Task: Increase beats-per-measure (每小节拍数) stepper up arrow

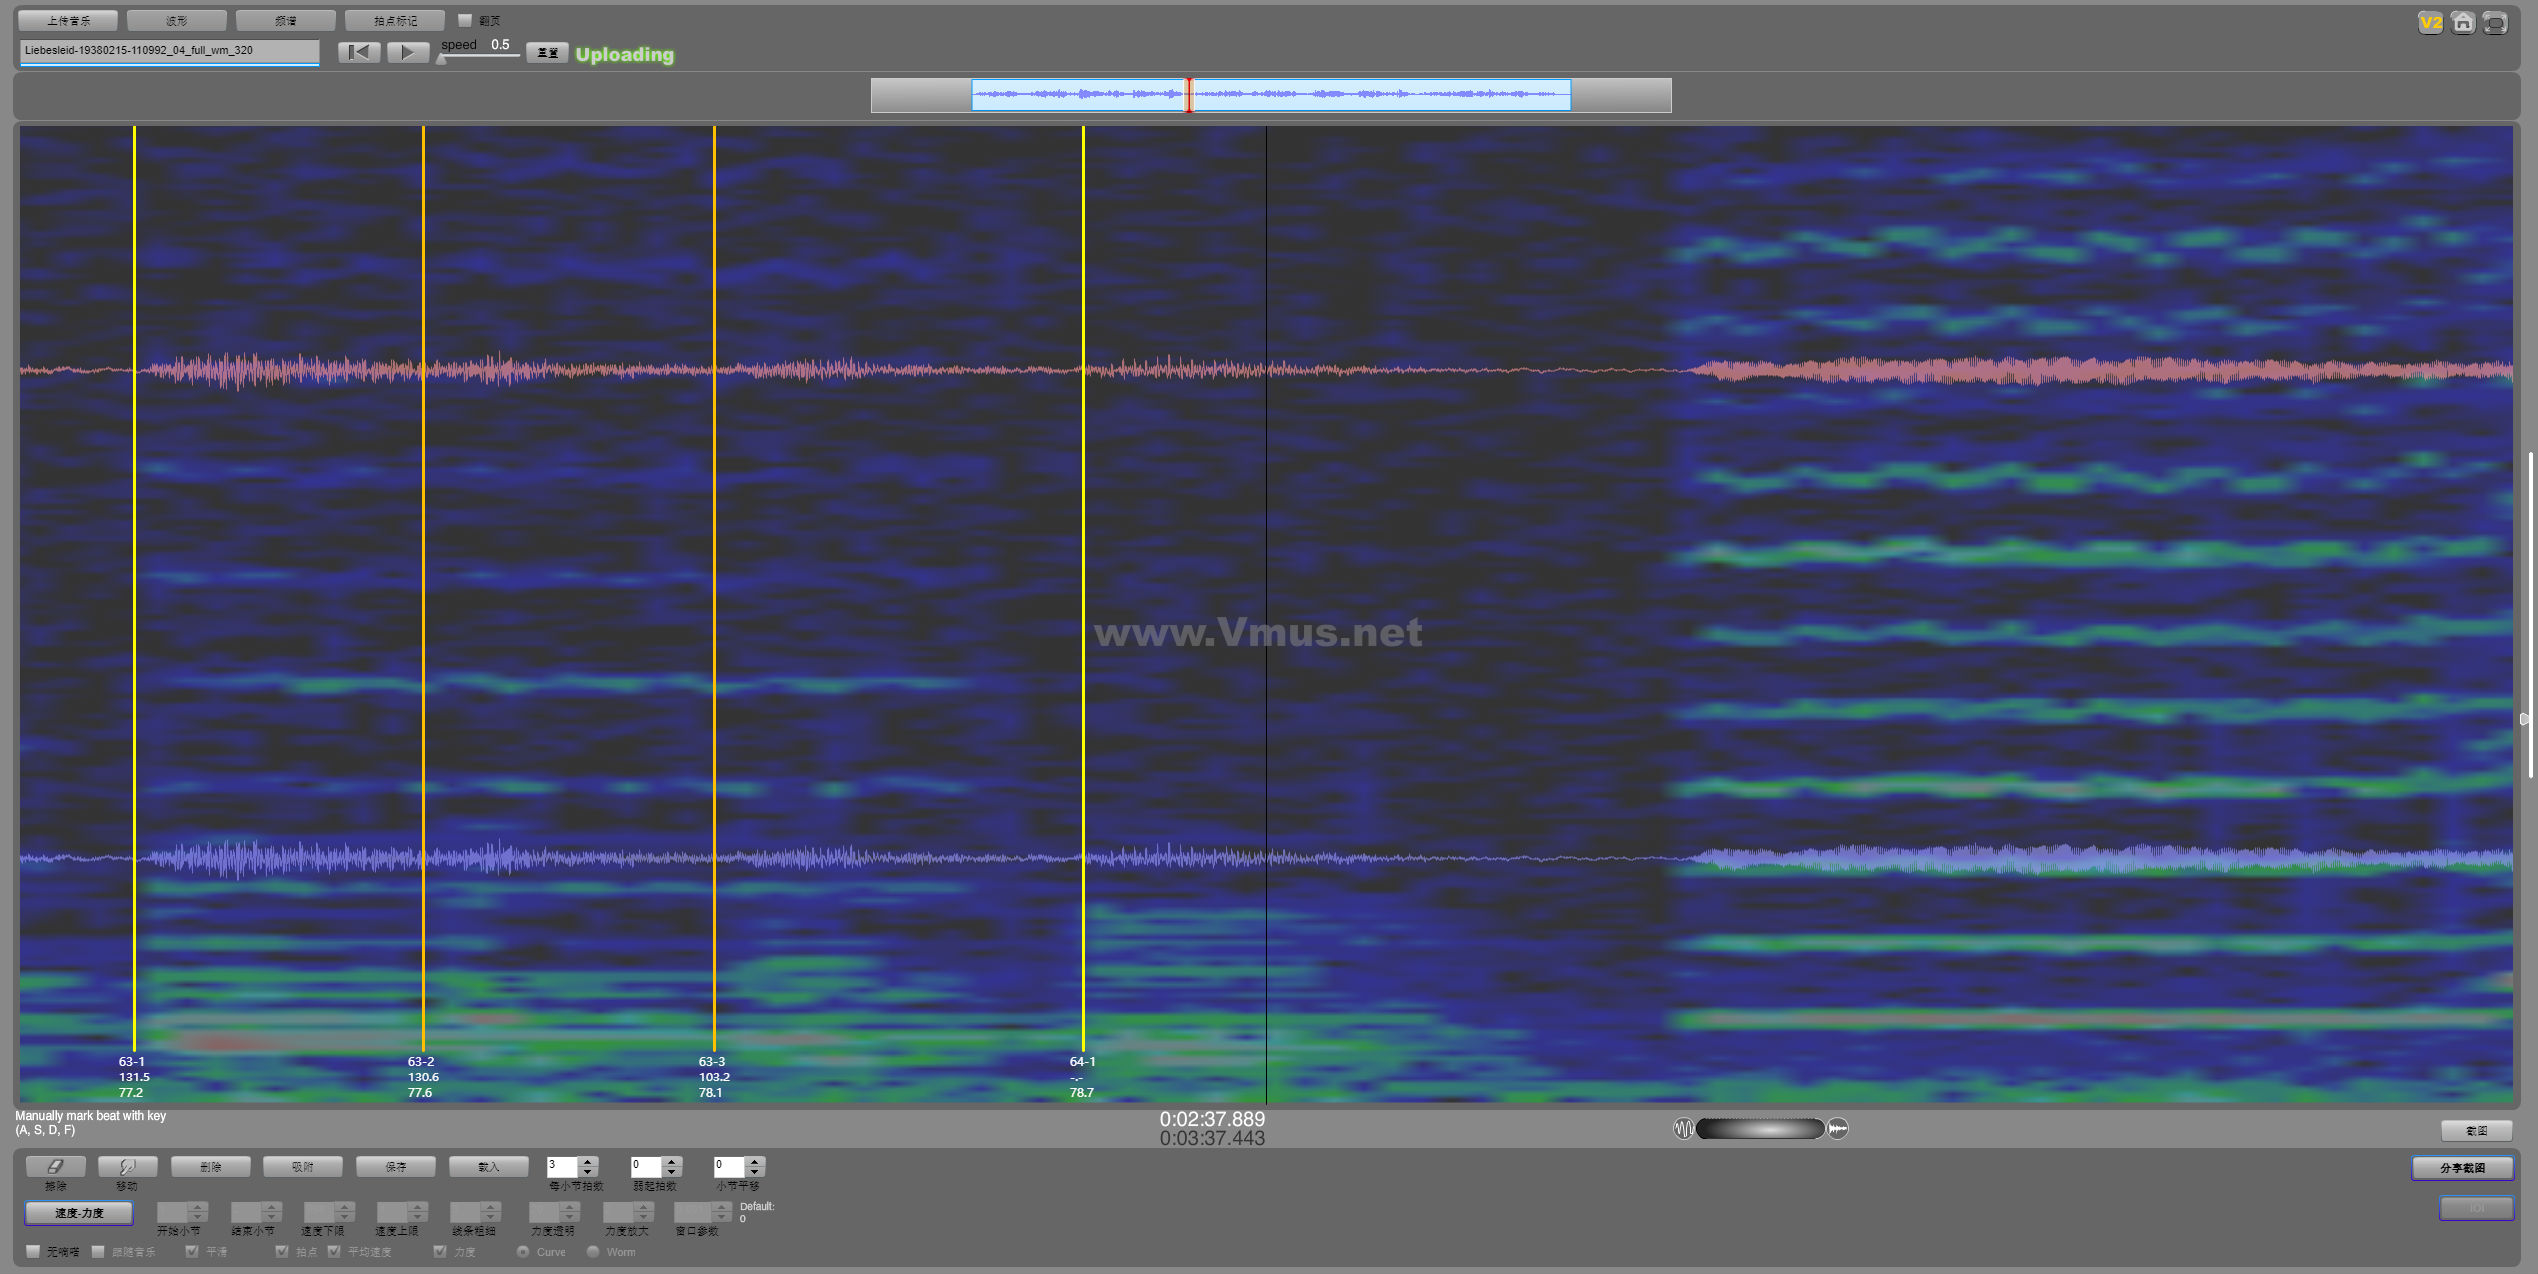Action: pos(588,1161)
